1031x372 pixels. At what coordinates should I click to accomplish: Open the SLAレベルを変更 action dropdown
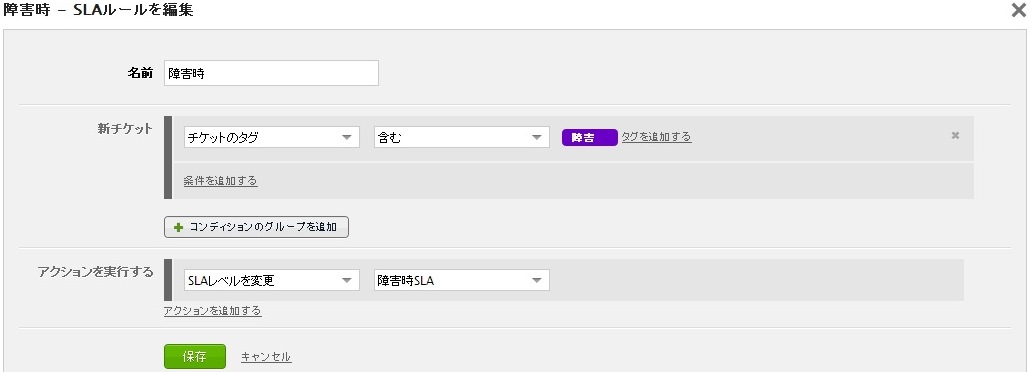pos(272,280)
